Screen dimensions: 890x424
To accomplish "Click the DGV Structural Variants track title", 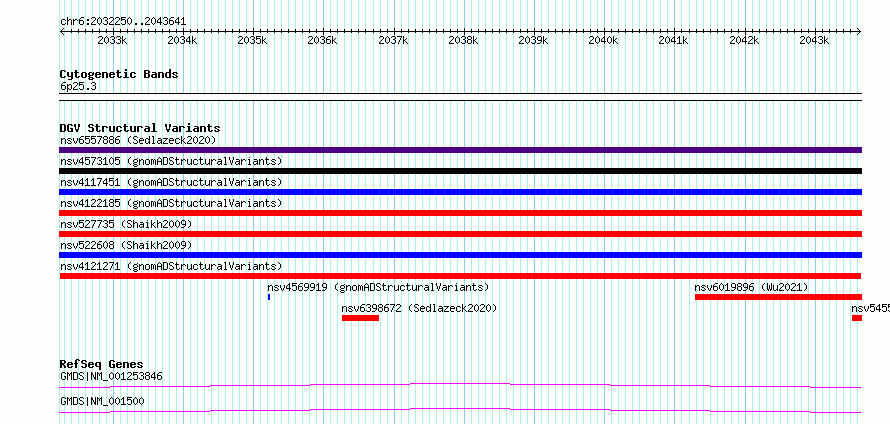I will click(x=140, y=128).
